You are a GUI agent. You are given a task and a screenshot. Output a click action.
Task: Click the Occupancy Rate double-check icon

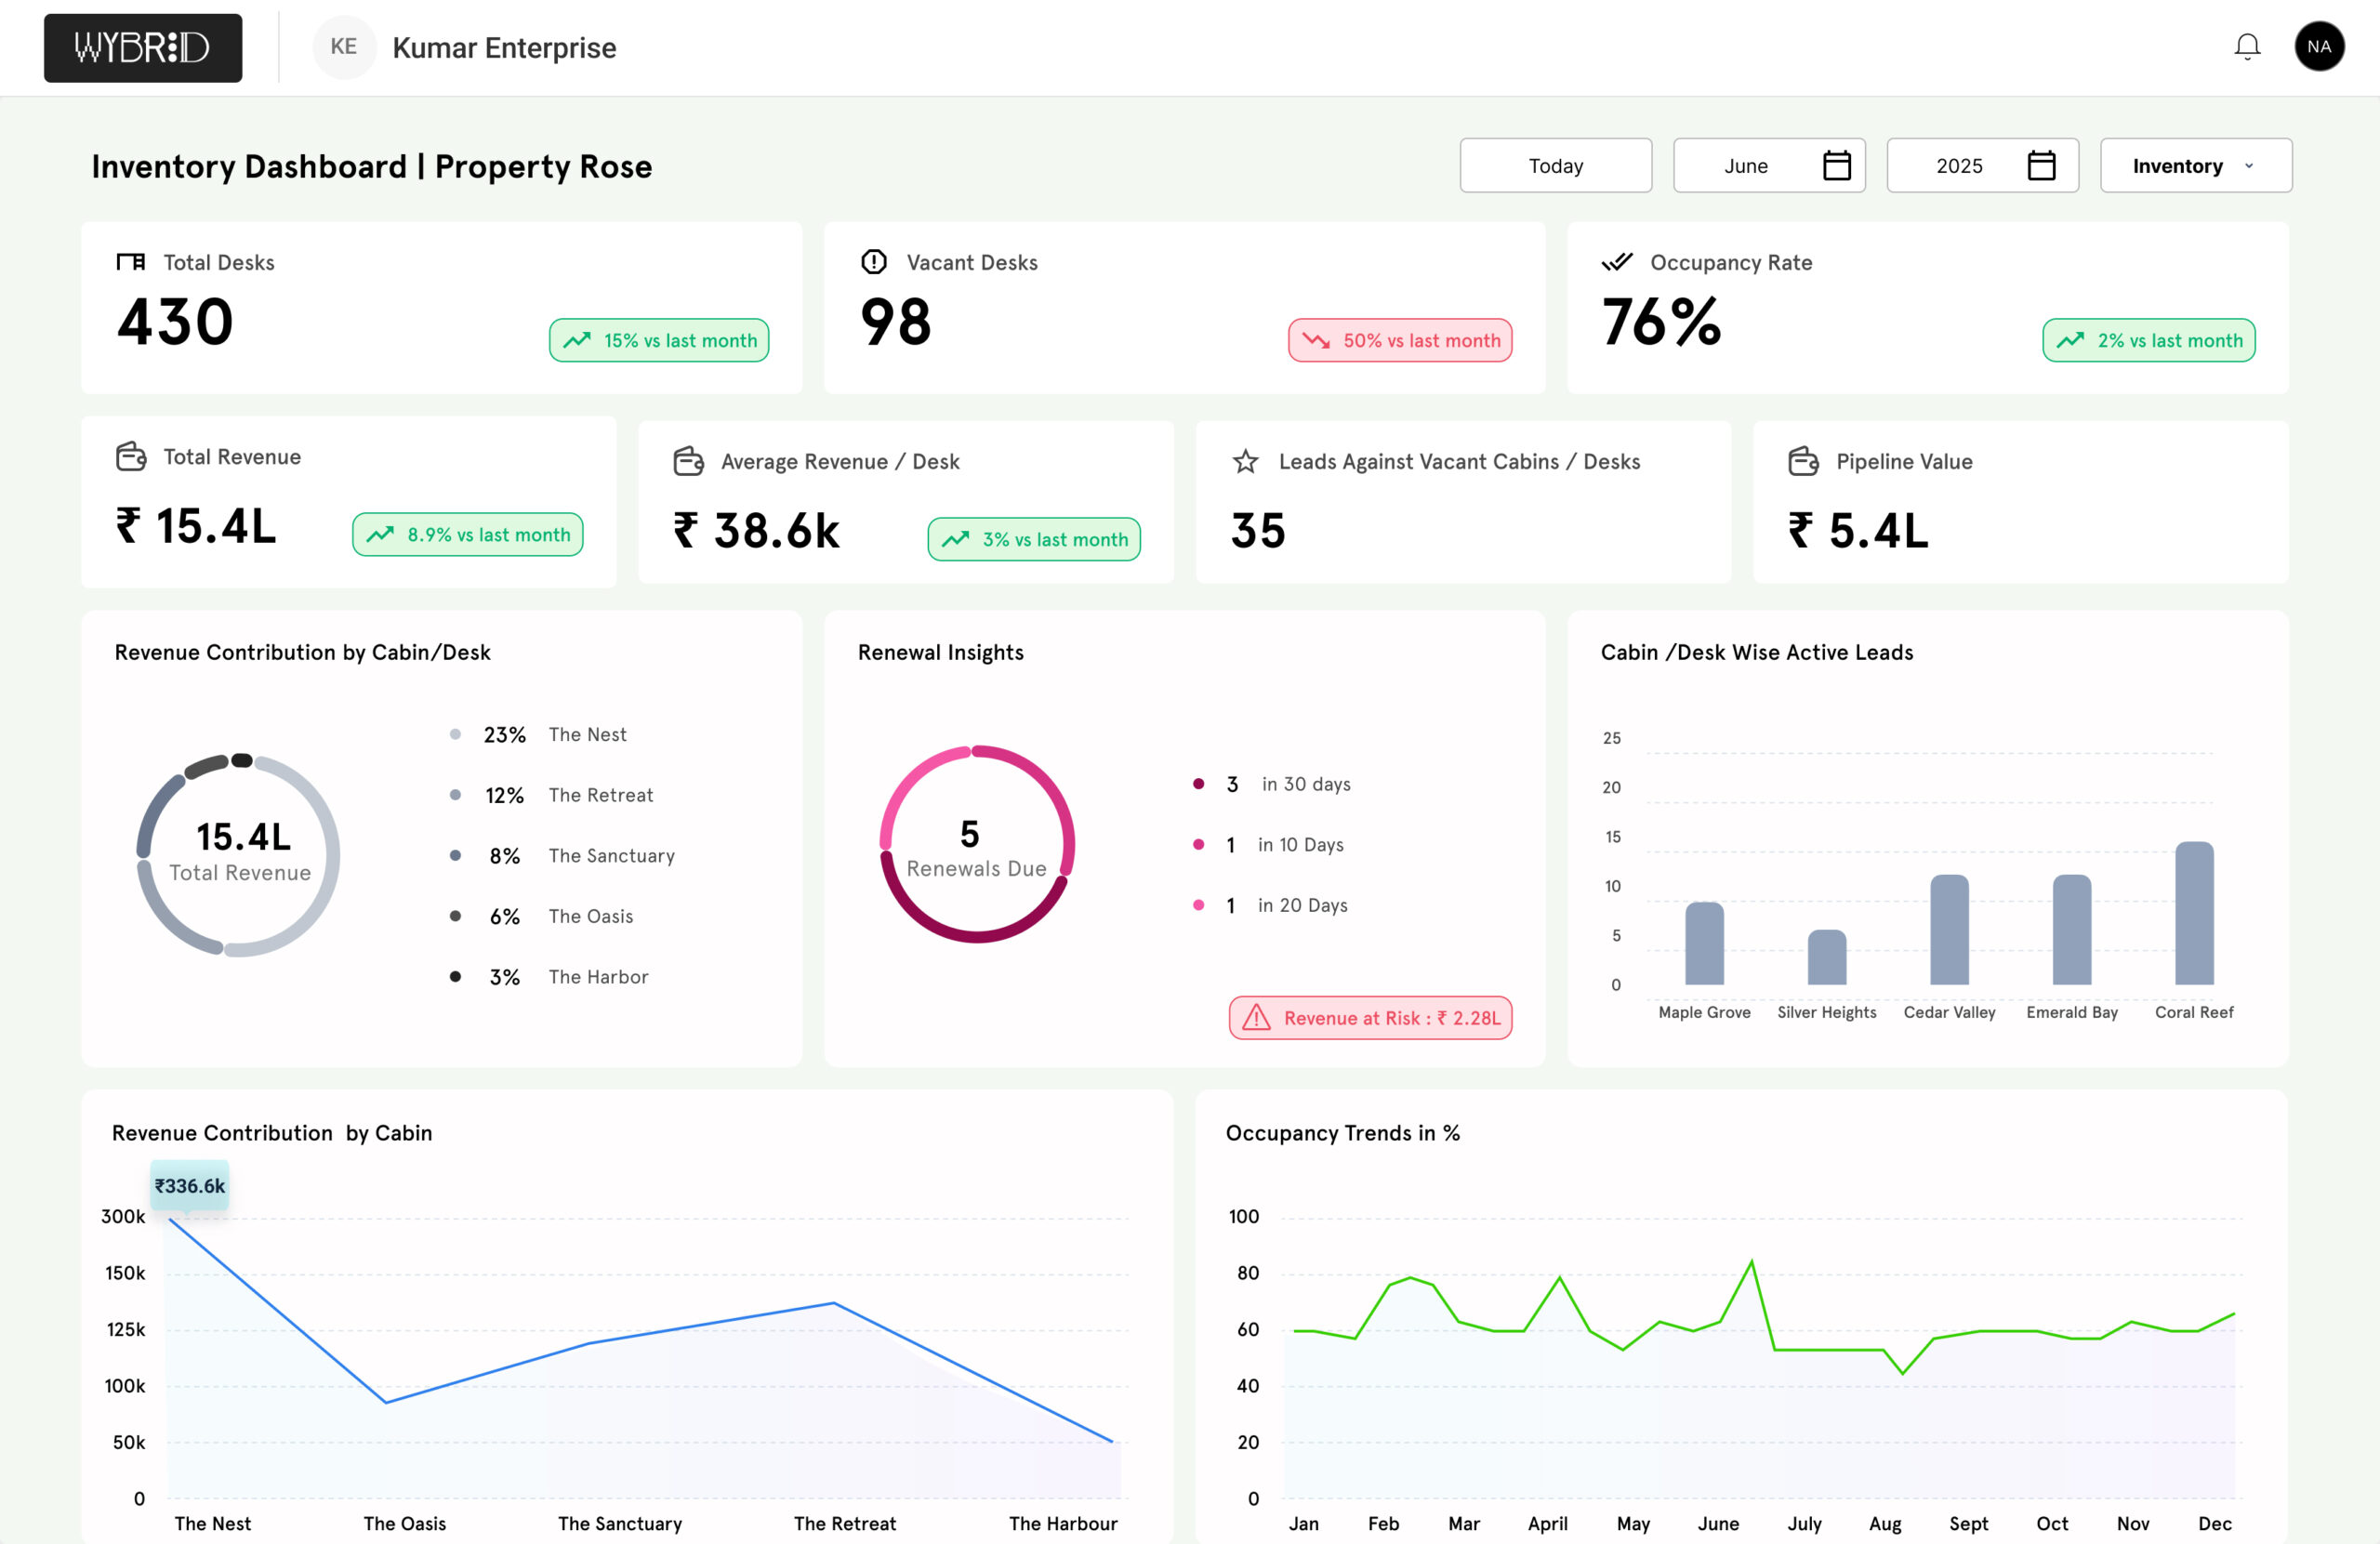[x=1617, y=262]
